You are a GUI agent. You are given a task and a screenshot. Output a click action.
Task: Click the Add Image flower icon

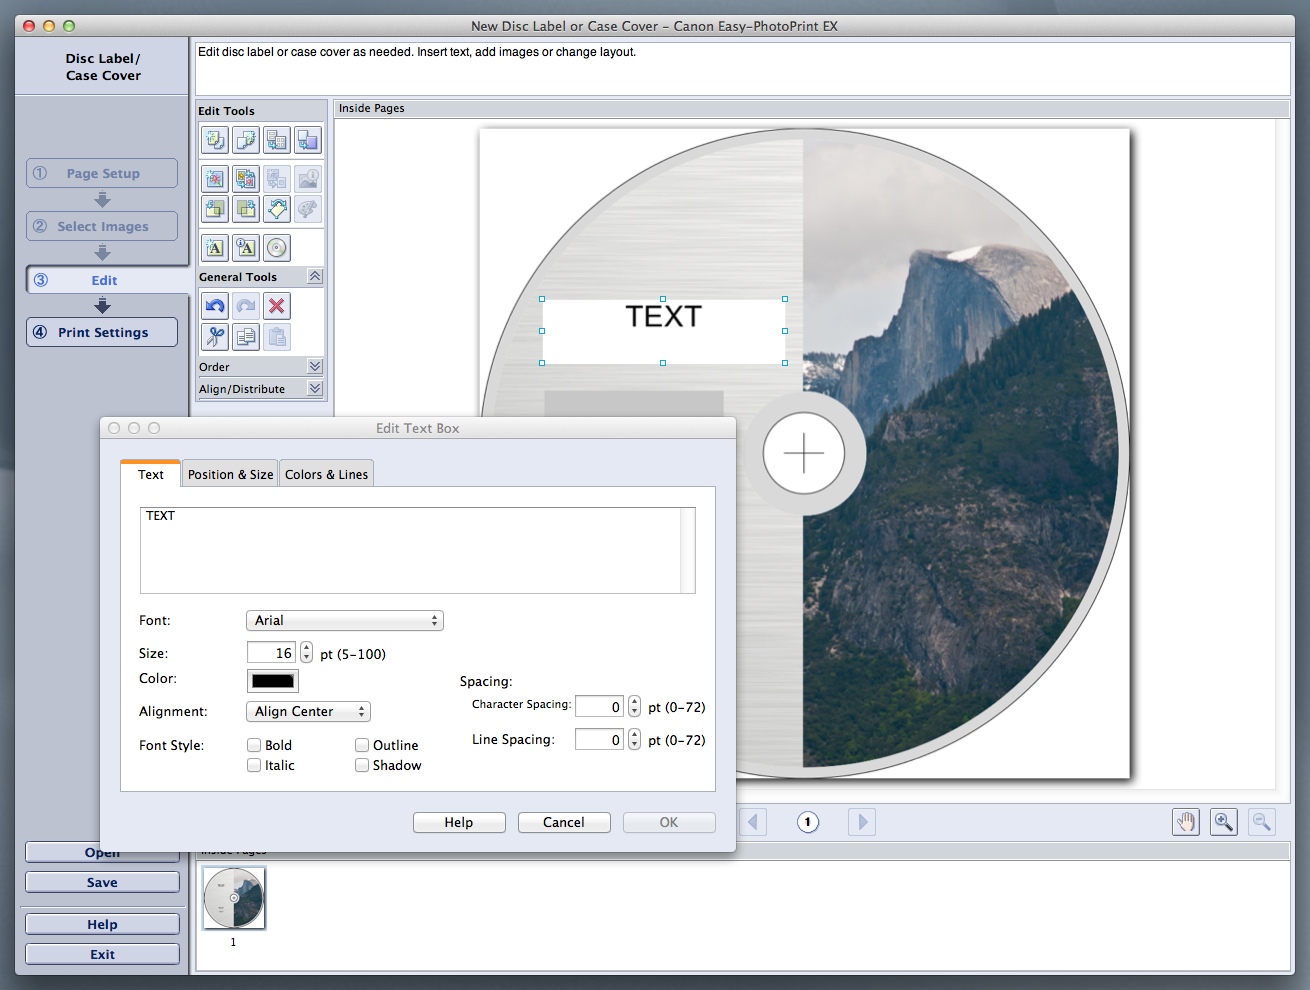pos(215,179)
